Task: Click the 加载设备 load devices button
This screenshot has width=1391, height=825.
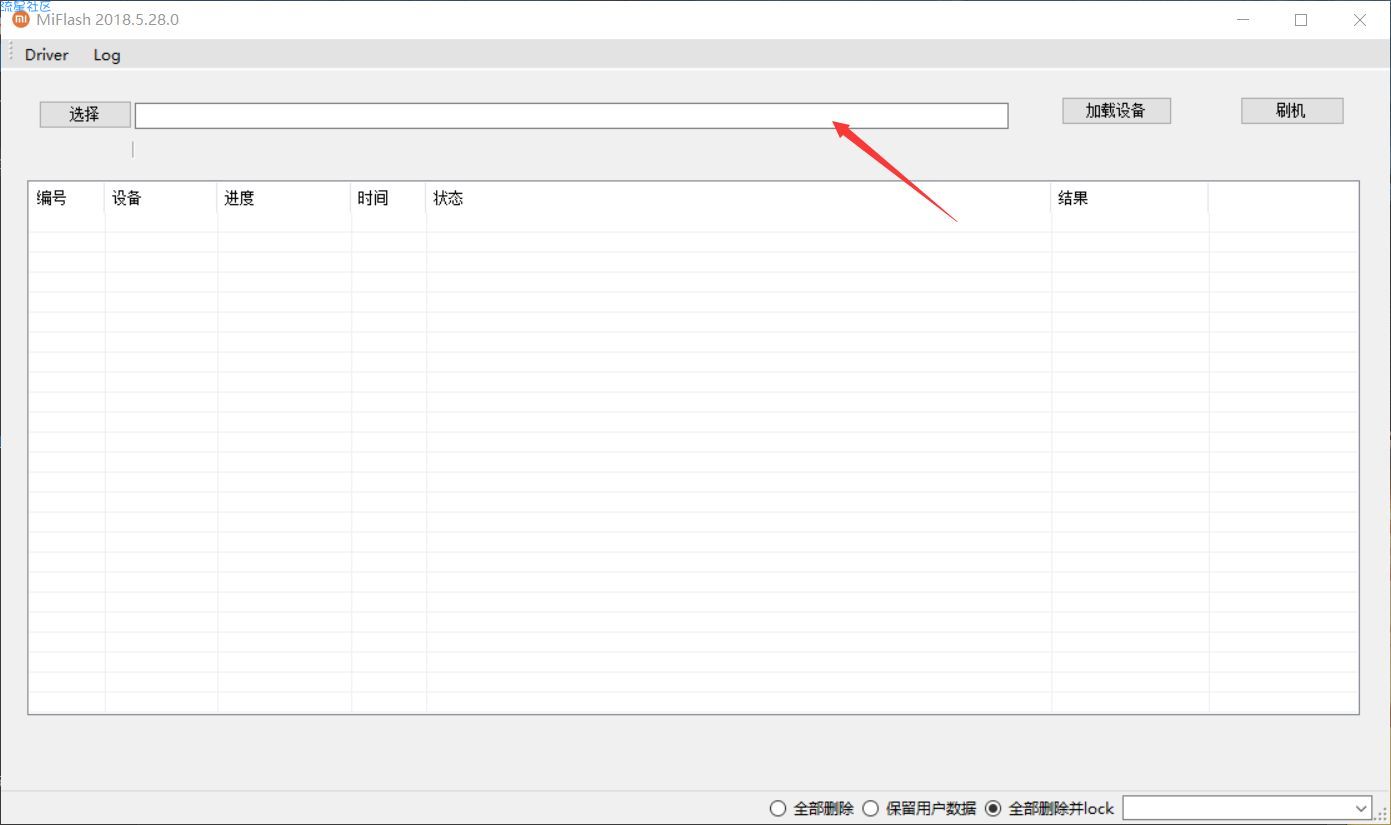Action: tap(1116, 110)
